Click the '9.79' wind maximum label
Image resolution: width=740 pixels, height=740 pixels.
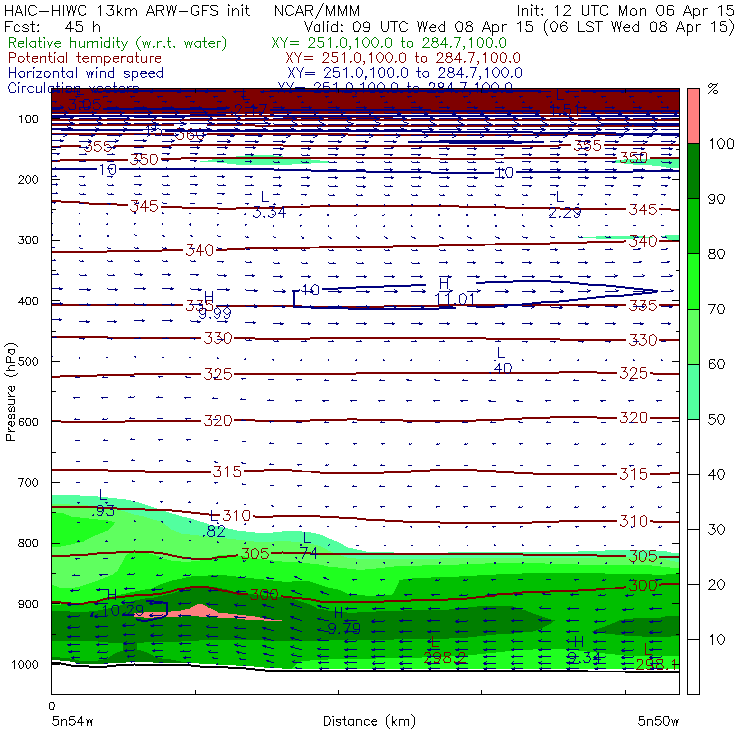click(x=344, y=629)
